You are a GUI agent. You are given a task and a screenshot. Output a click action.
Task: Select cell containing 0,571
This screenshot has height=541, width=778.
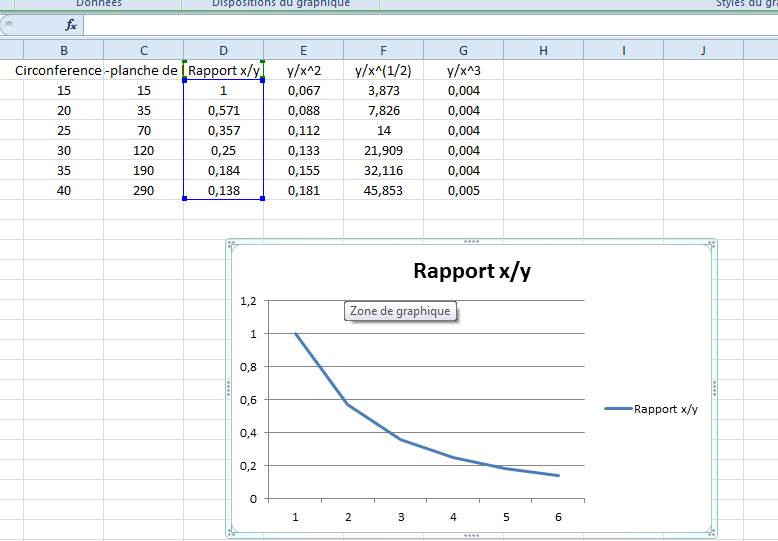coord(223,110)
